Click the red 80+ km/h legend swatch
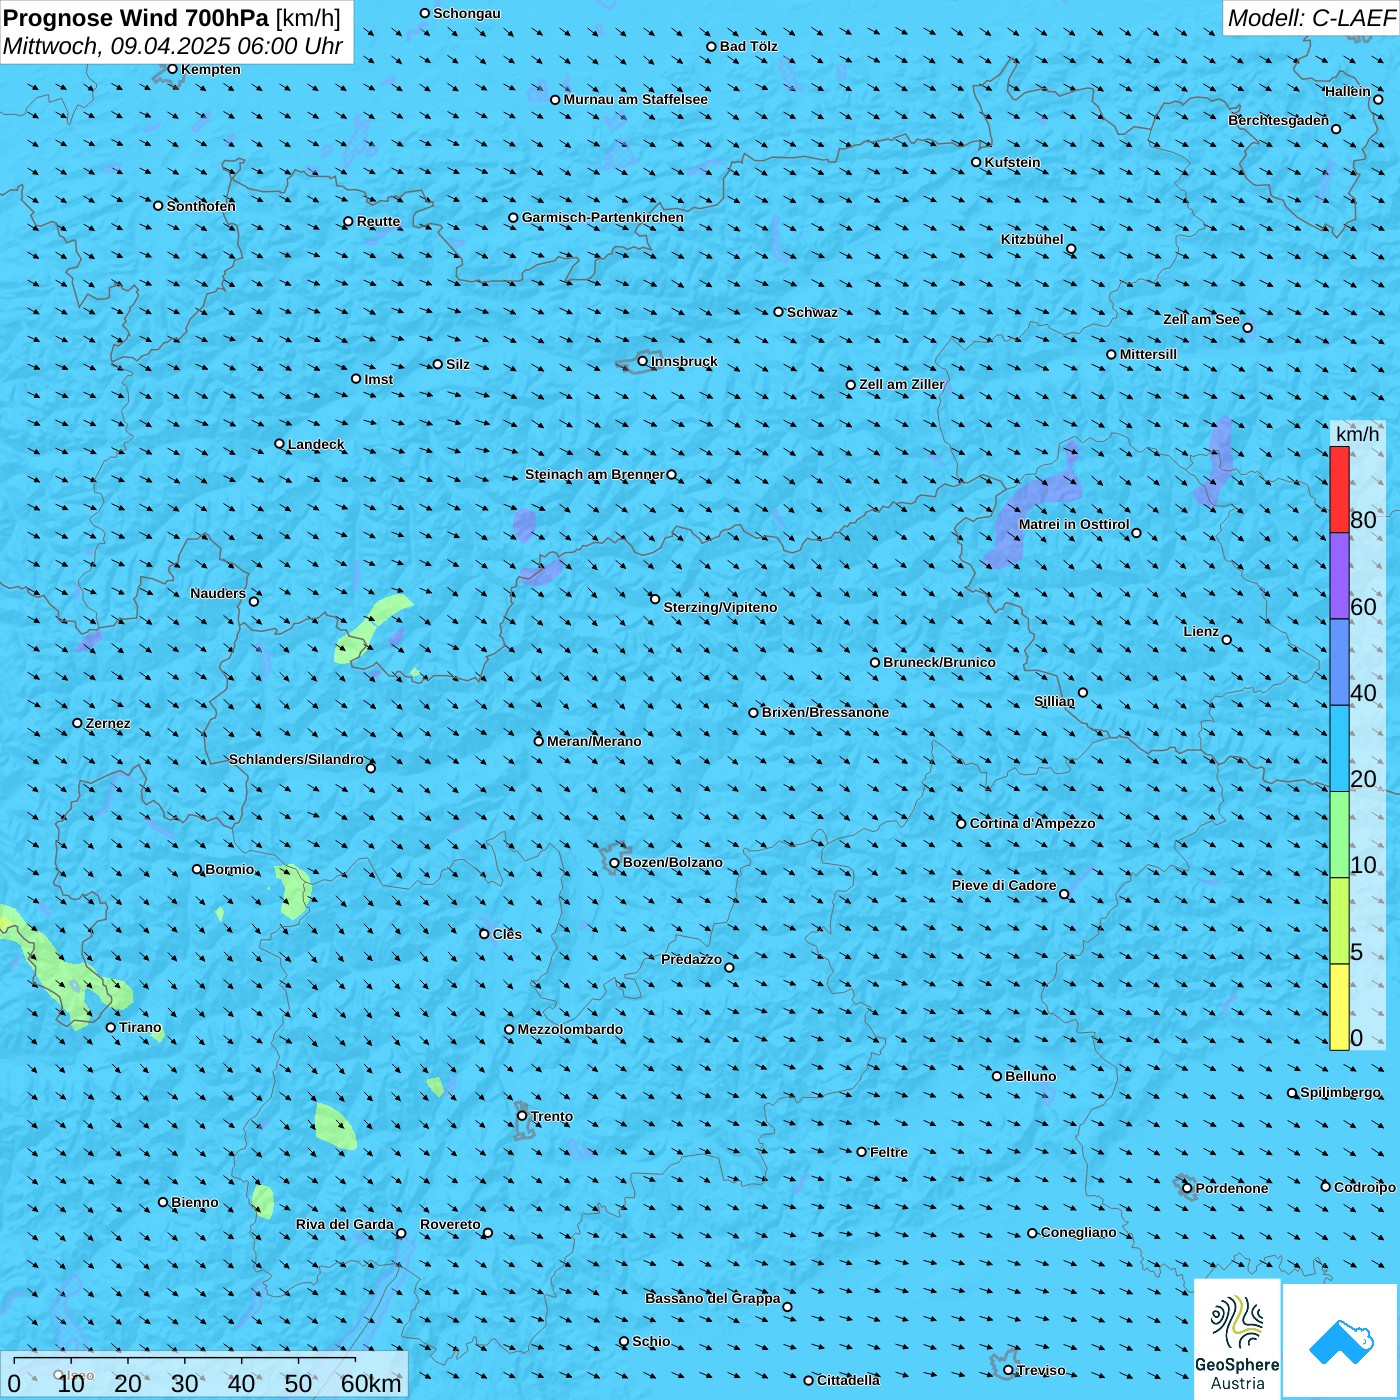This screenshot has width=1400, height=1400. point(1339,490)
